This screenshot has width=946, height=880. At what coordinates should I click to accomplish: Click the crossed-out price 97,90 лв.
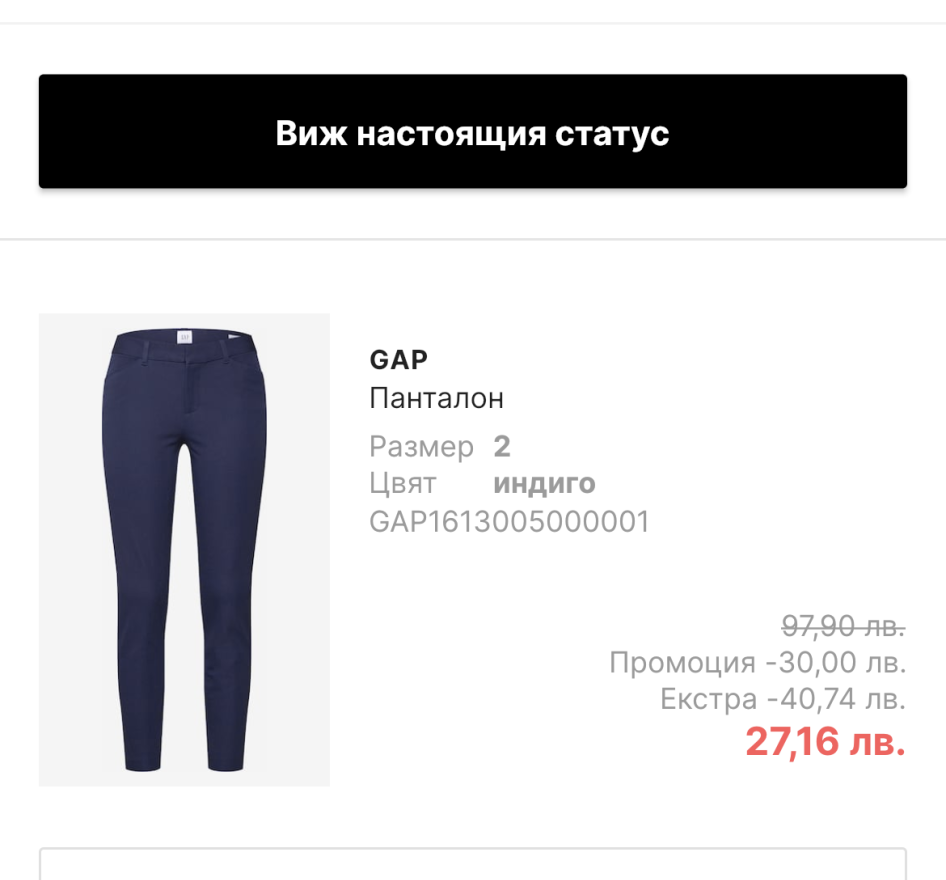click(x=843, y=625)
